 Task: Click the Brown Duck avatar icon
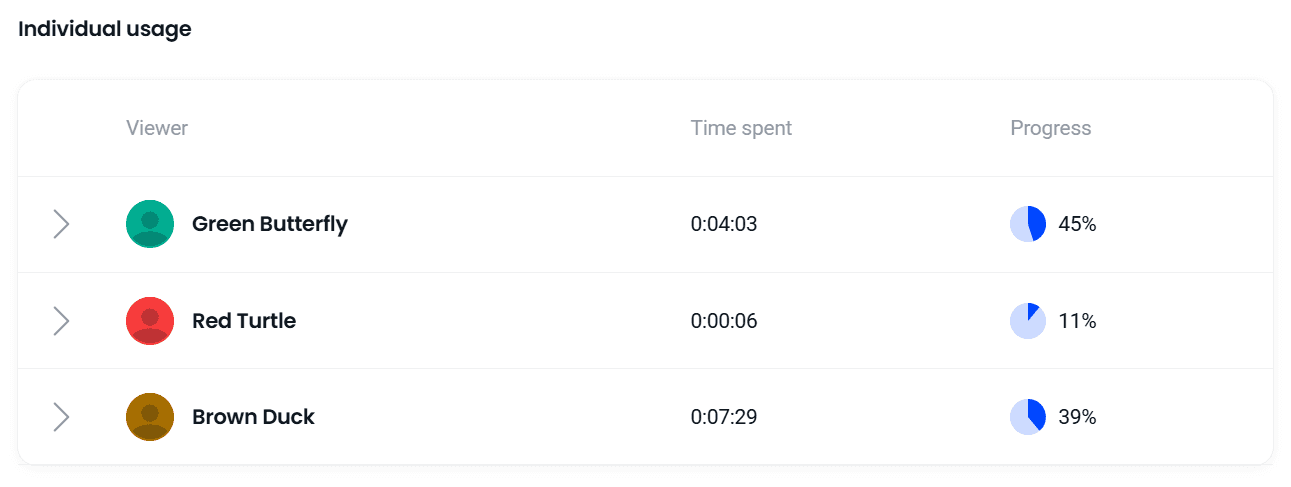(150, 417)
